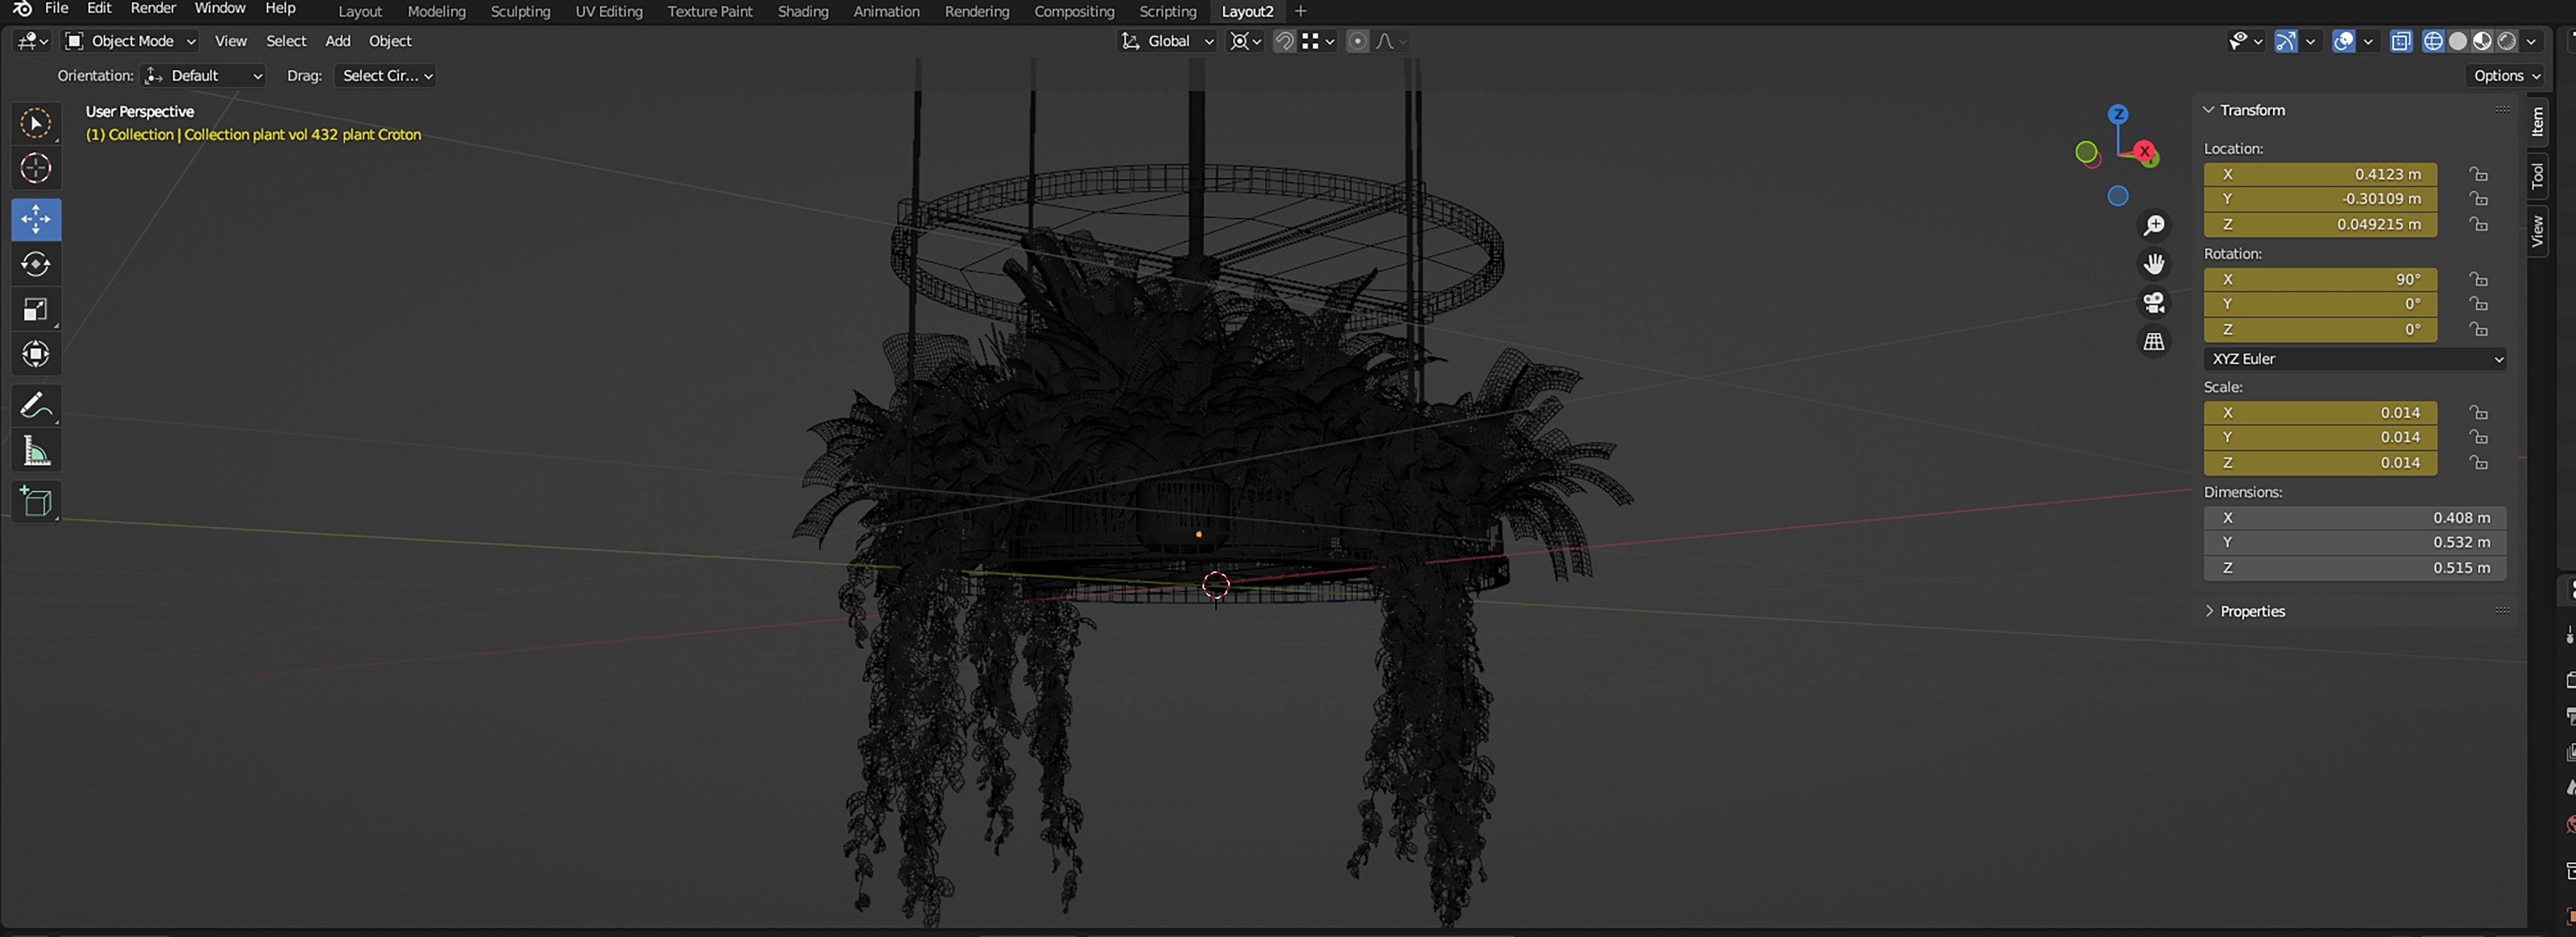
Task: Toggle camera view icon
Action: [x=2154, y=302]
